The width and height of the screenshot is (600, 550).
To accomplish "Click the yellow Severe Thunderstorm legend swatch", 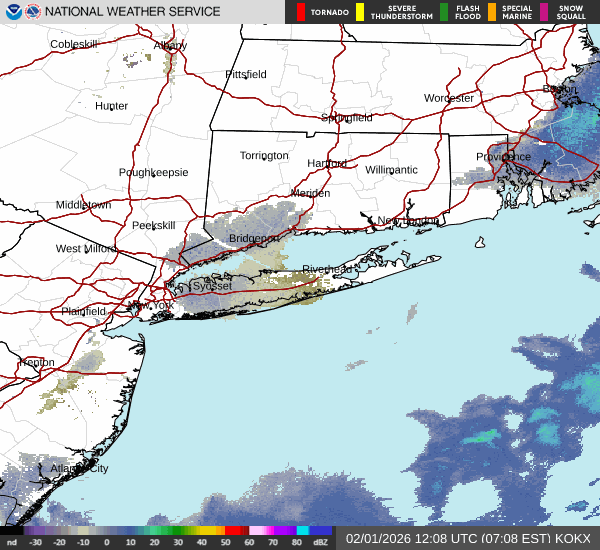I will pyautogui.click(x=360, y=12).
